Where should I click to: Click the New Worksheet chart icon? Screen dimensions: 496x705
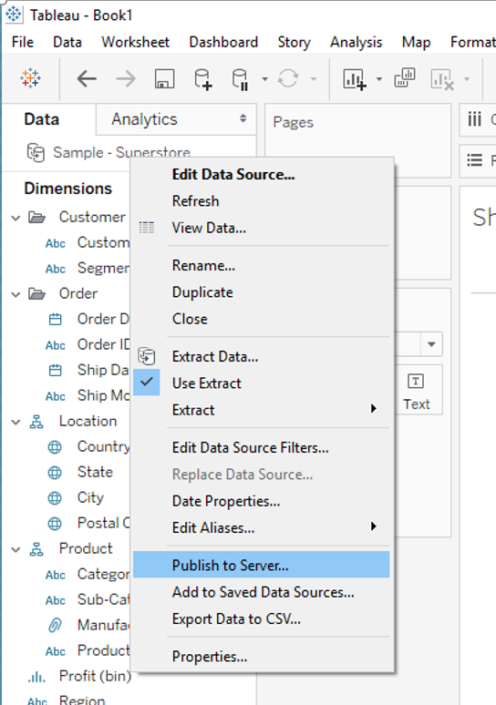tap(354, 79)
